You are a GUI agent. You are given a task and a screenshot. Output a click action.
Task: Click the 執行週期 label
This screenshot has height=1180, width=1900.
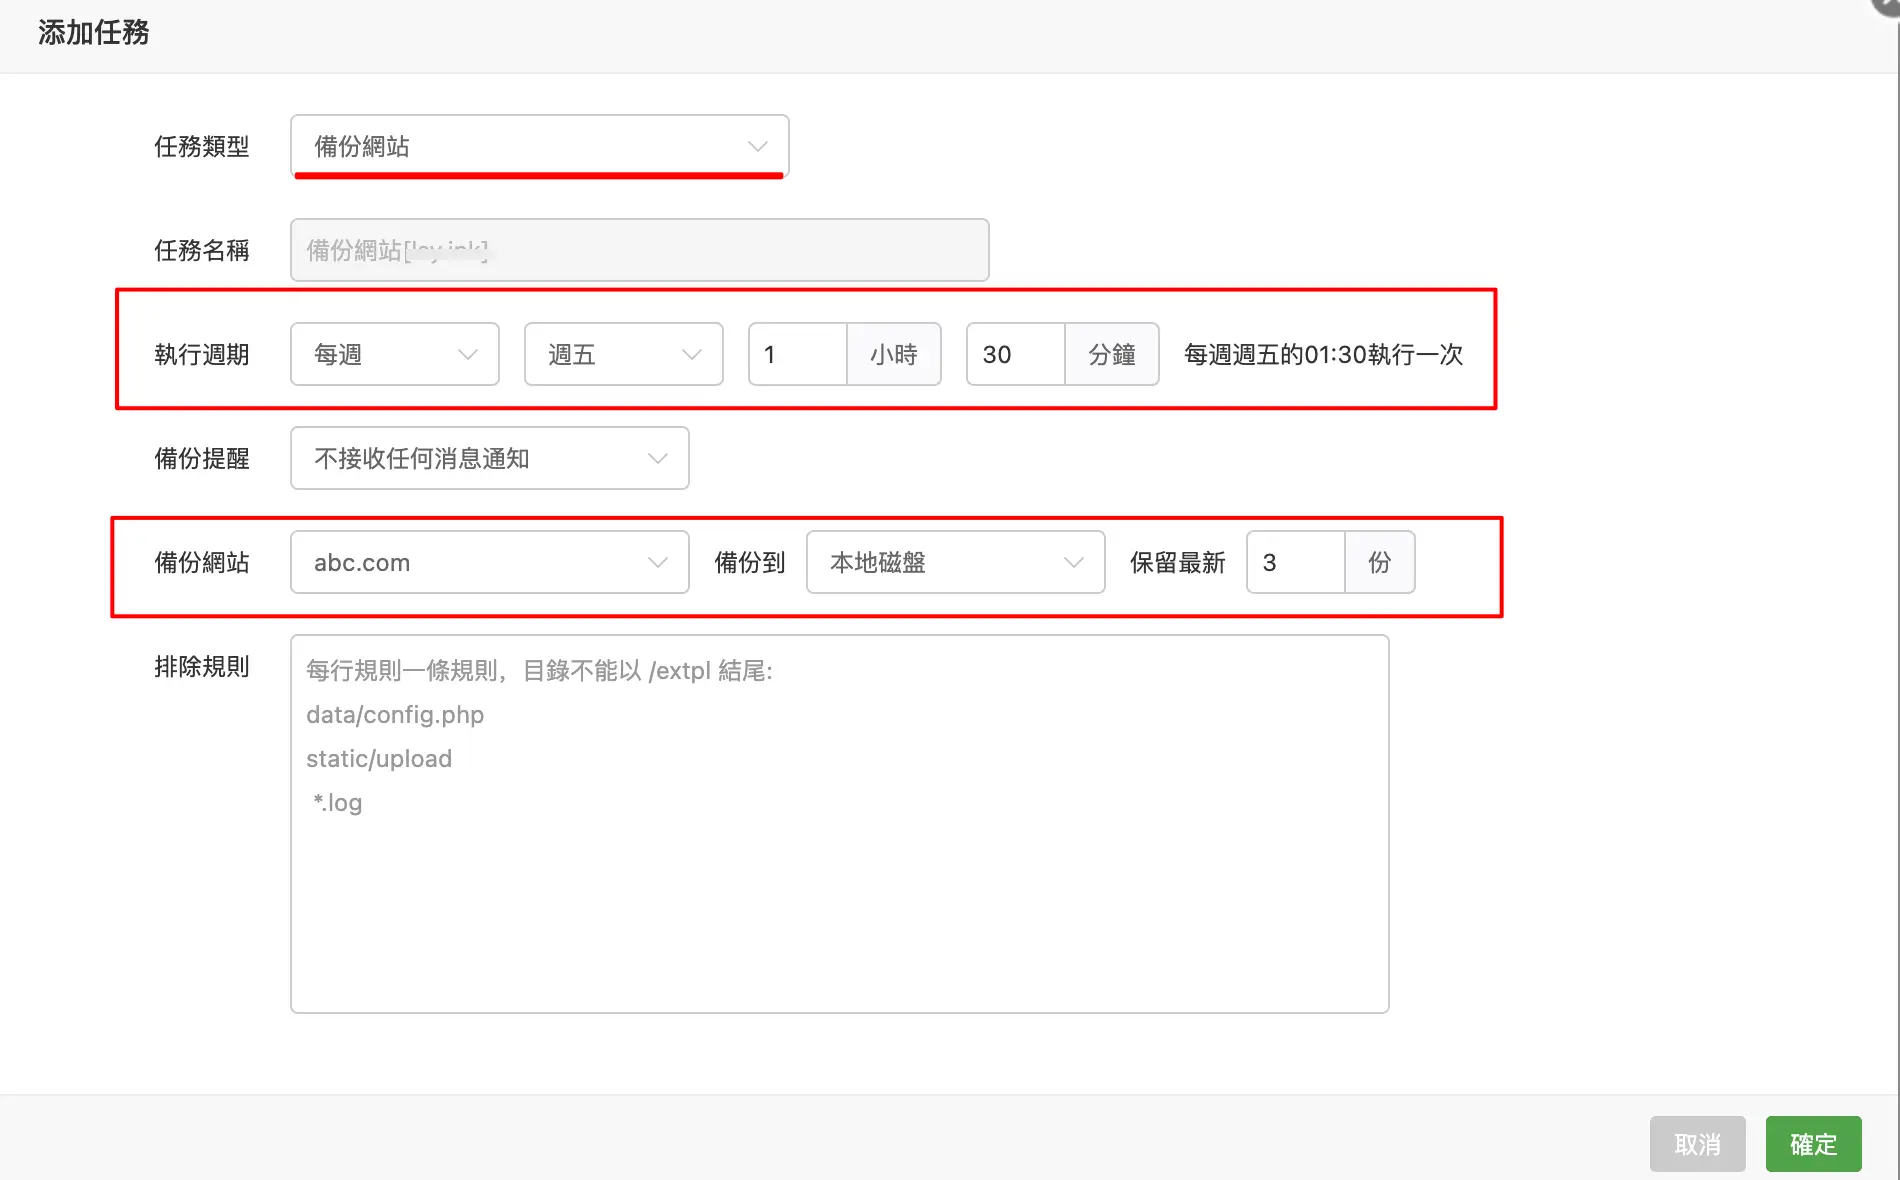(x=201, y=354)
